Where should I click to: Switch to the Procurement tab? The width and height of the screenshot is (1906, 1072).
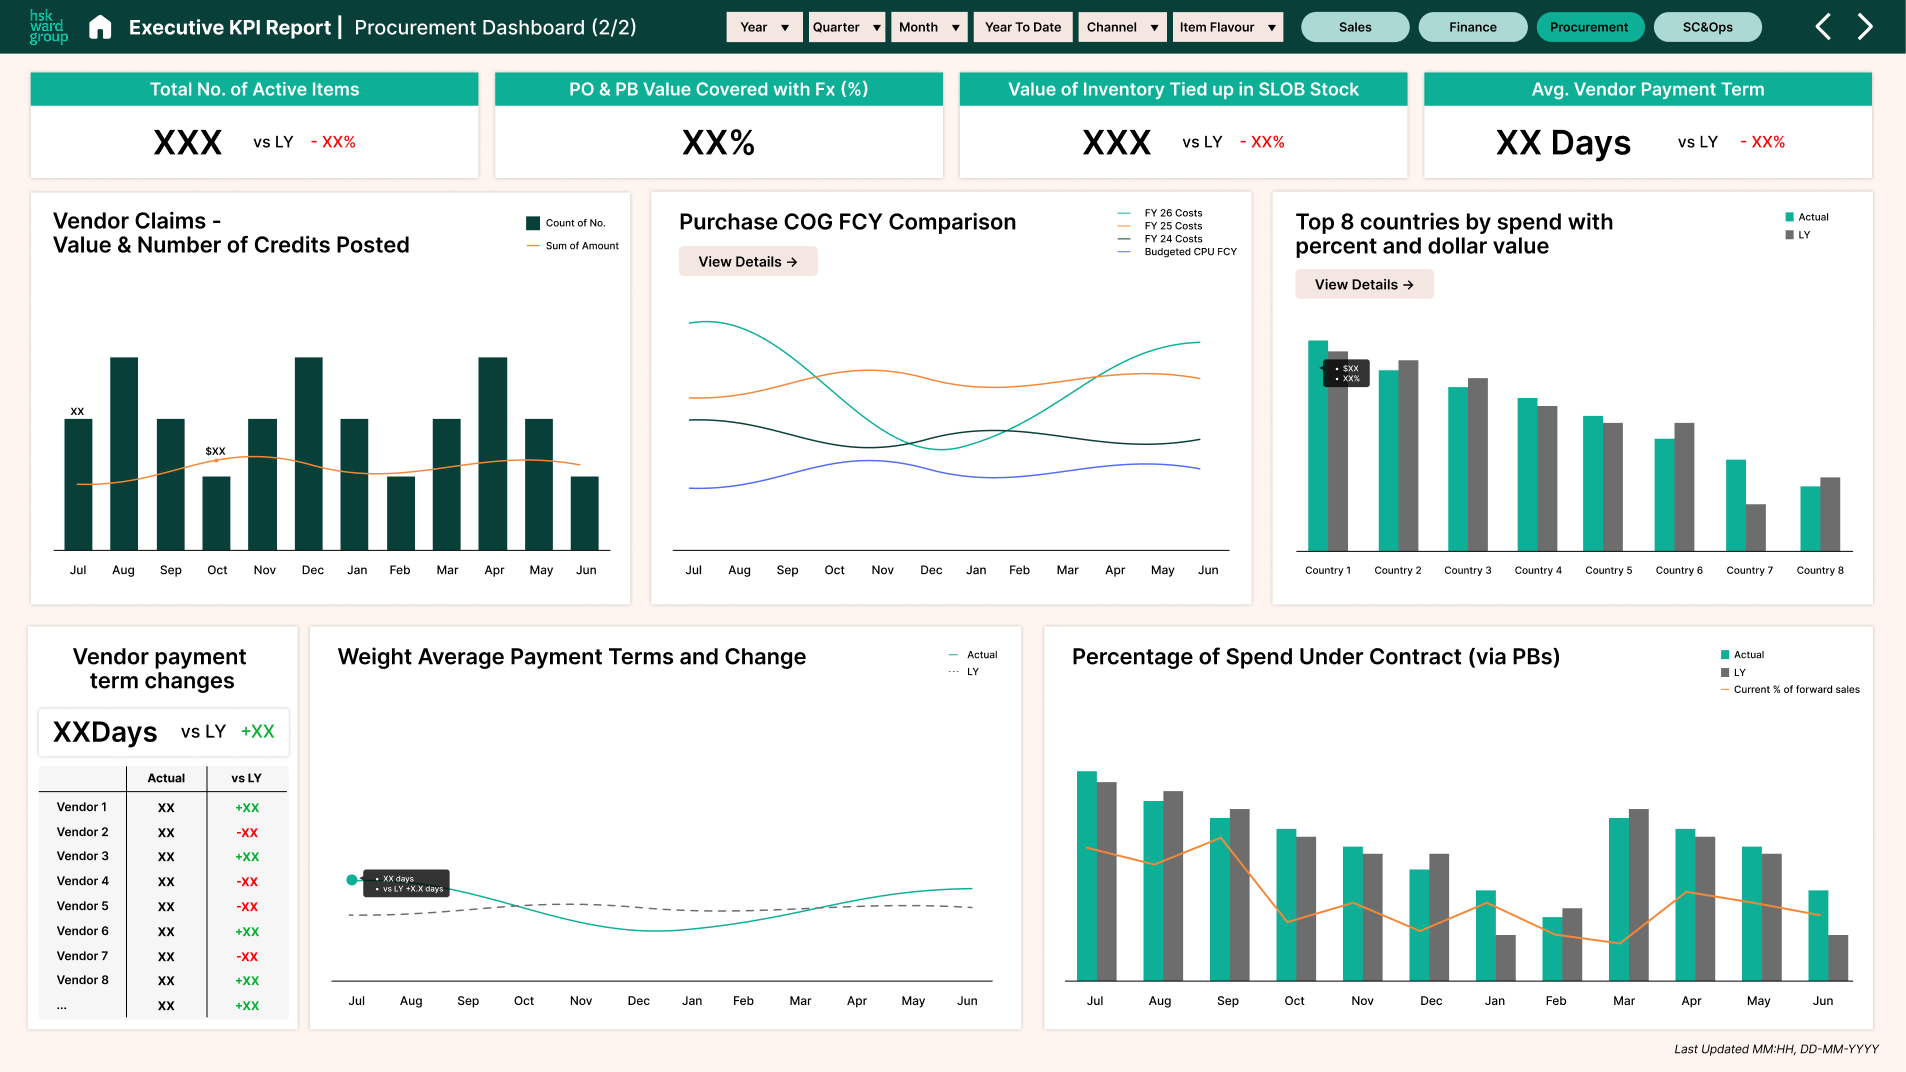pyautogui.click(x=1589, y=27)
